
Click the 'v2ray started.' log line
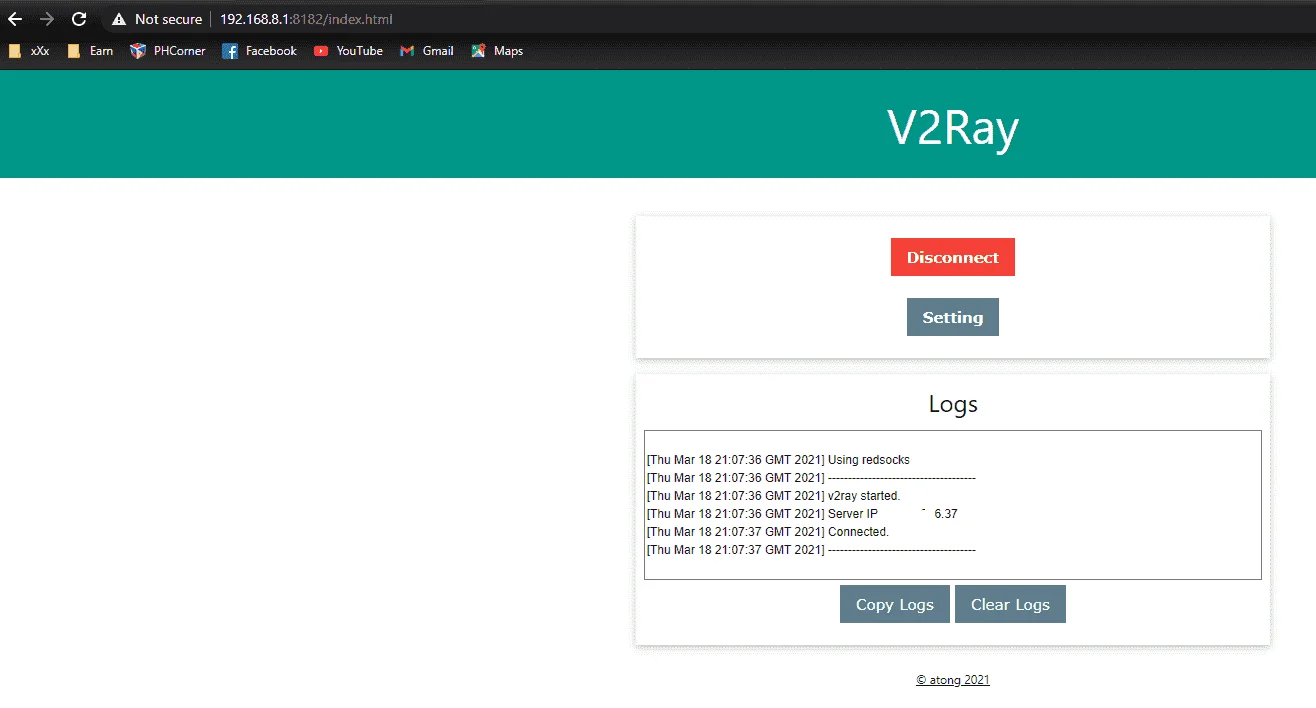click(773, 496)
